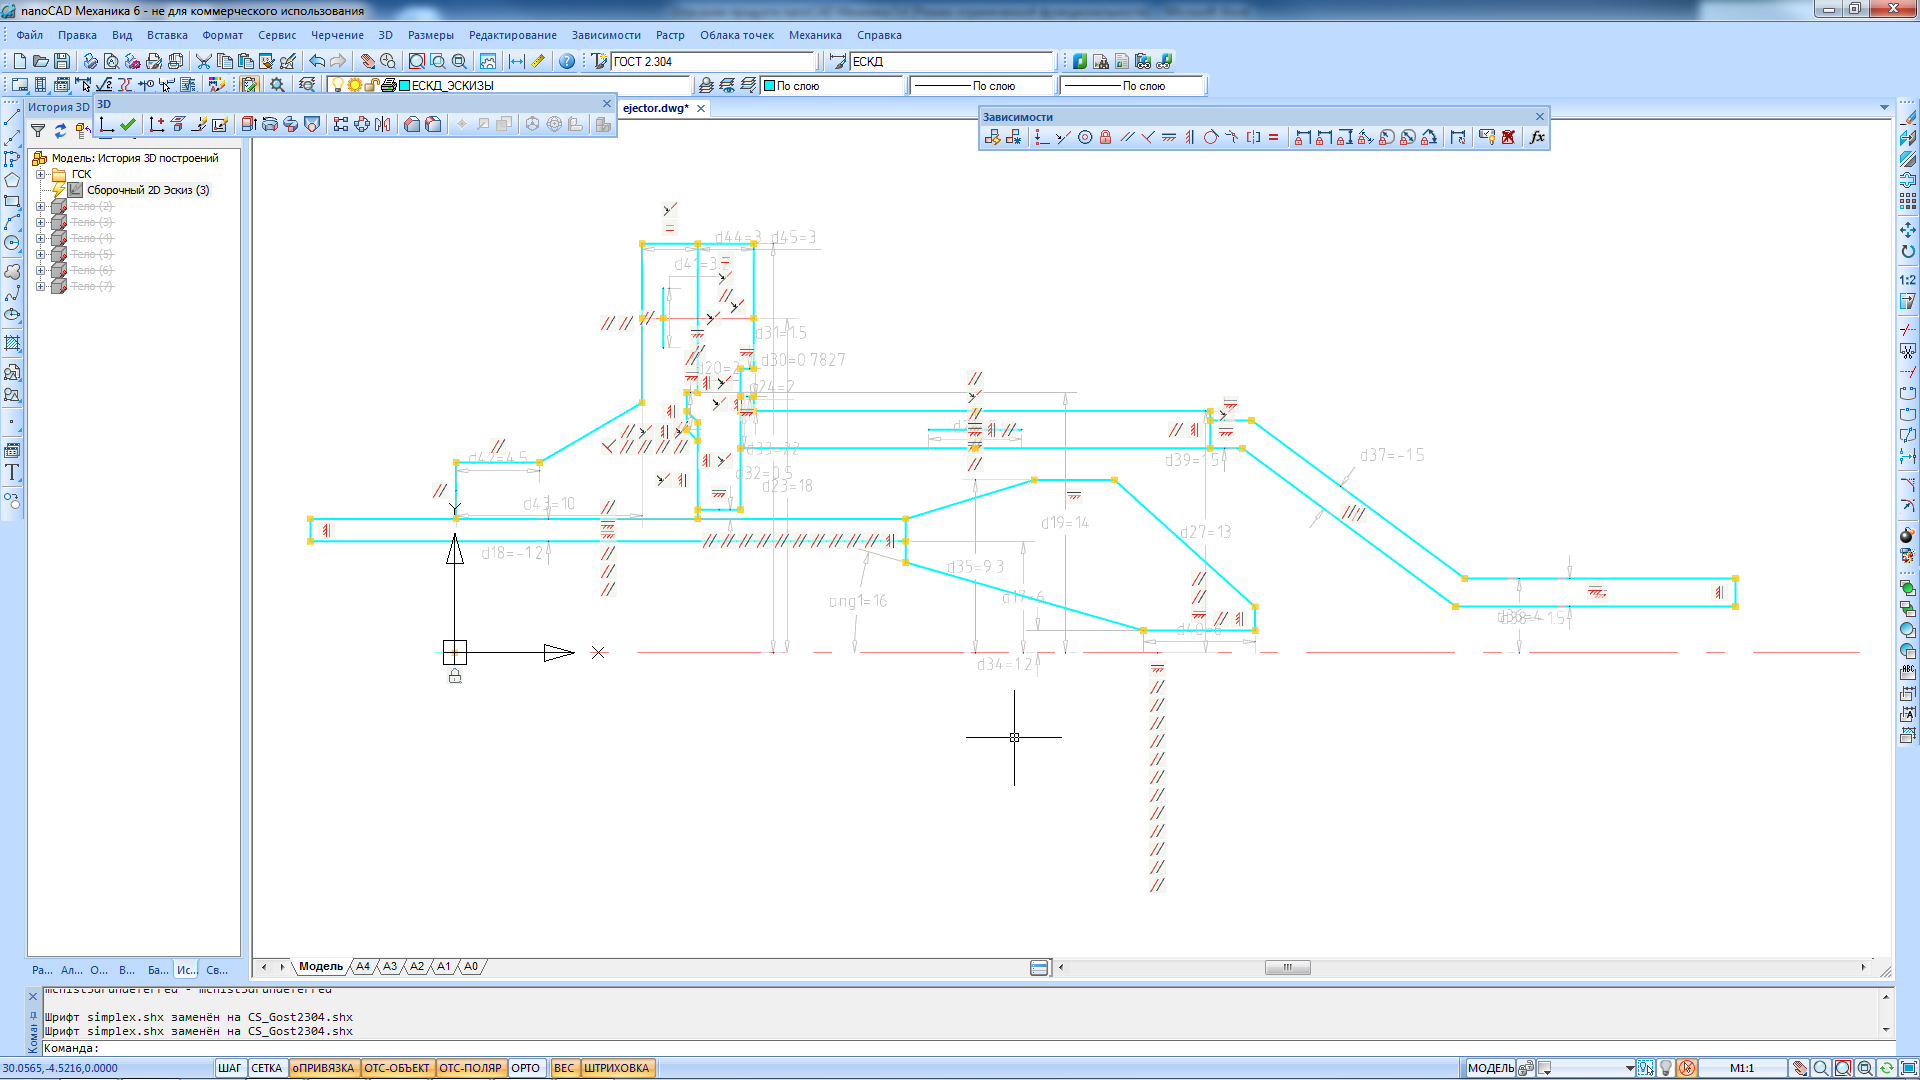The image size is (1920, 1080).
Task: Toggle СЕТКА grid display
Action: [x=266, y=1068]
